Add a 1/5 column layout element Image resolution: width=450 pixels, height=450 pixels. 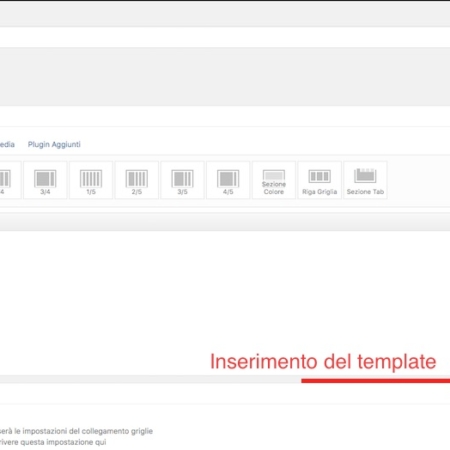[91, 180]
